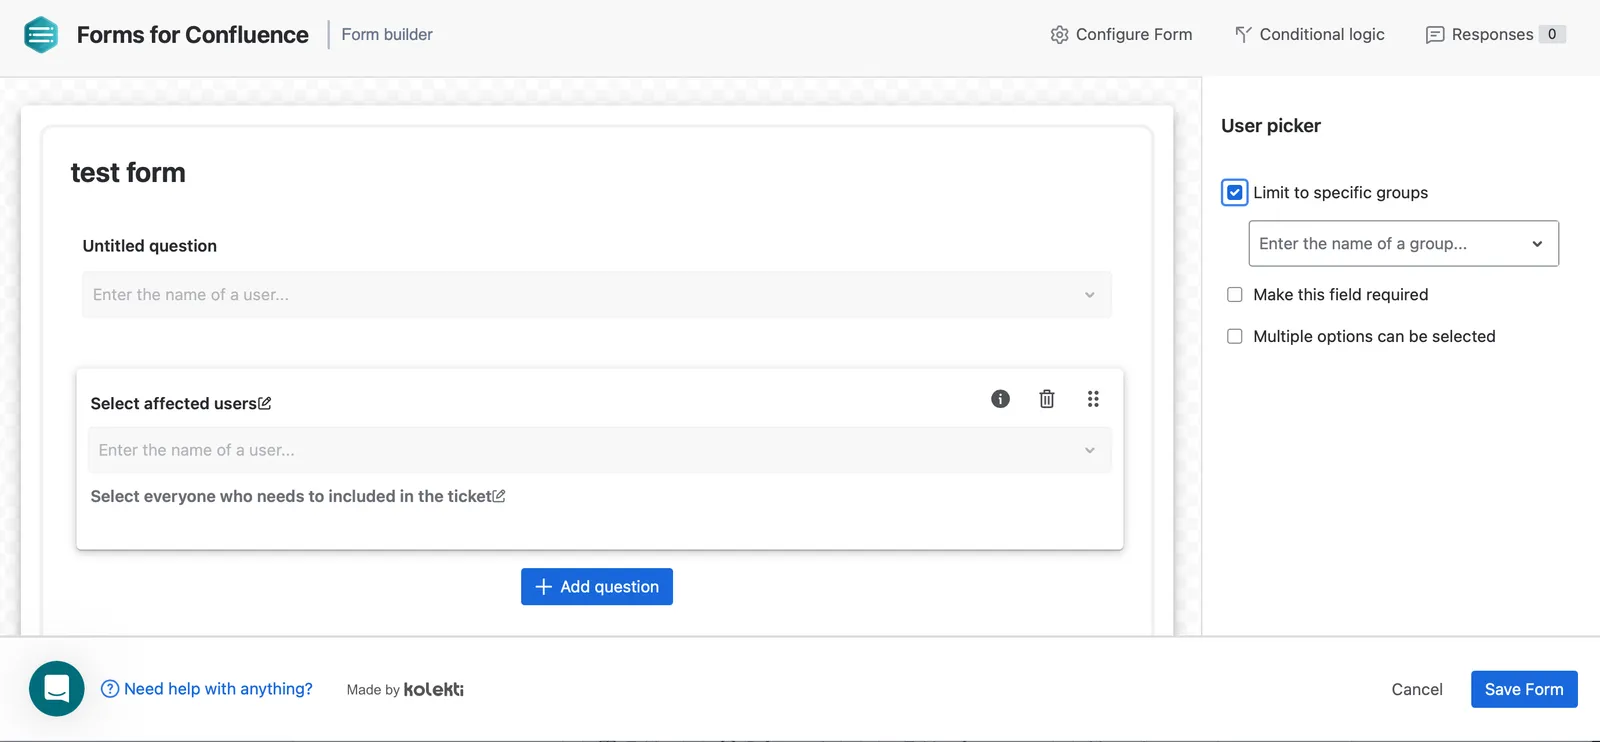Viewport: 1600px width, 742px height.
Task: Open Need help with anything link
Action: [207, 689]
